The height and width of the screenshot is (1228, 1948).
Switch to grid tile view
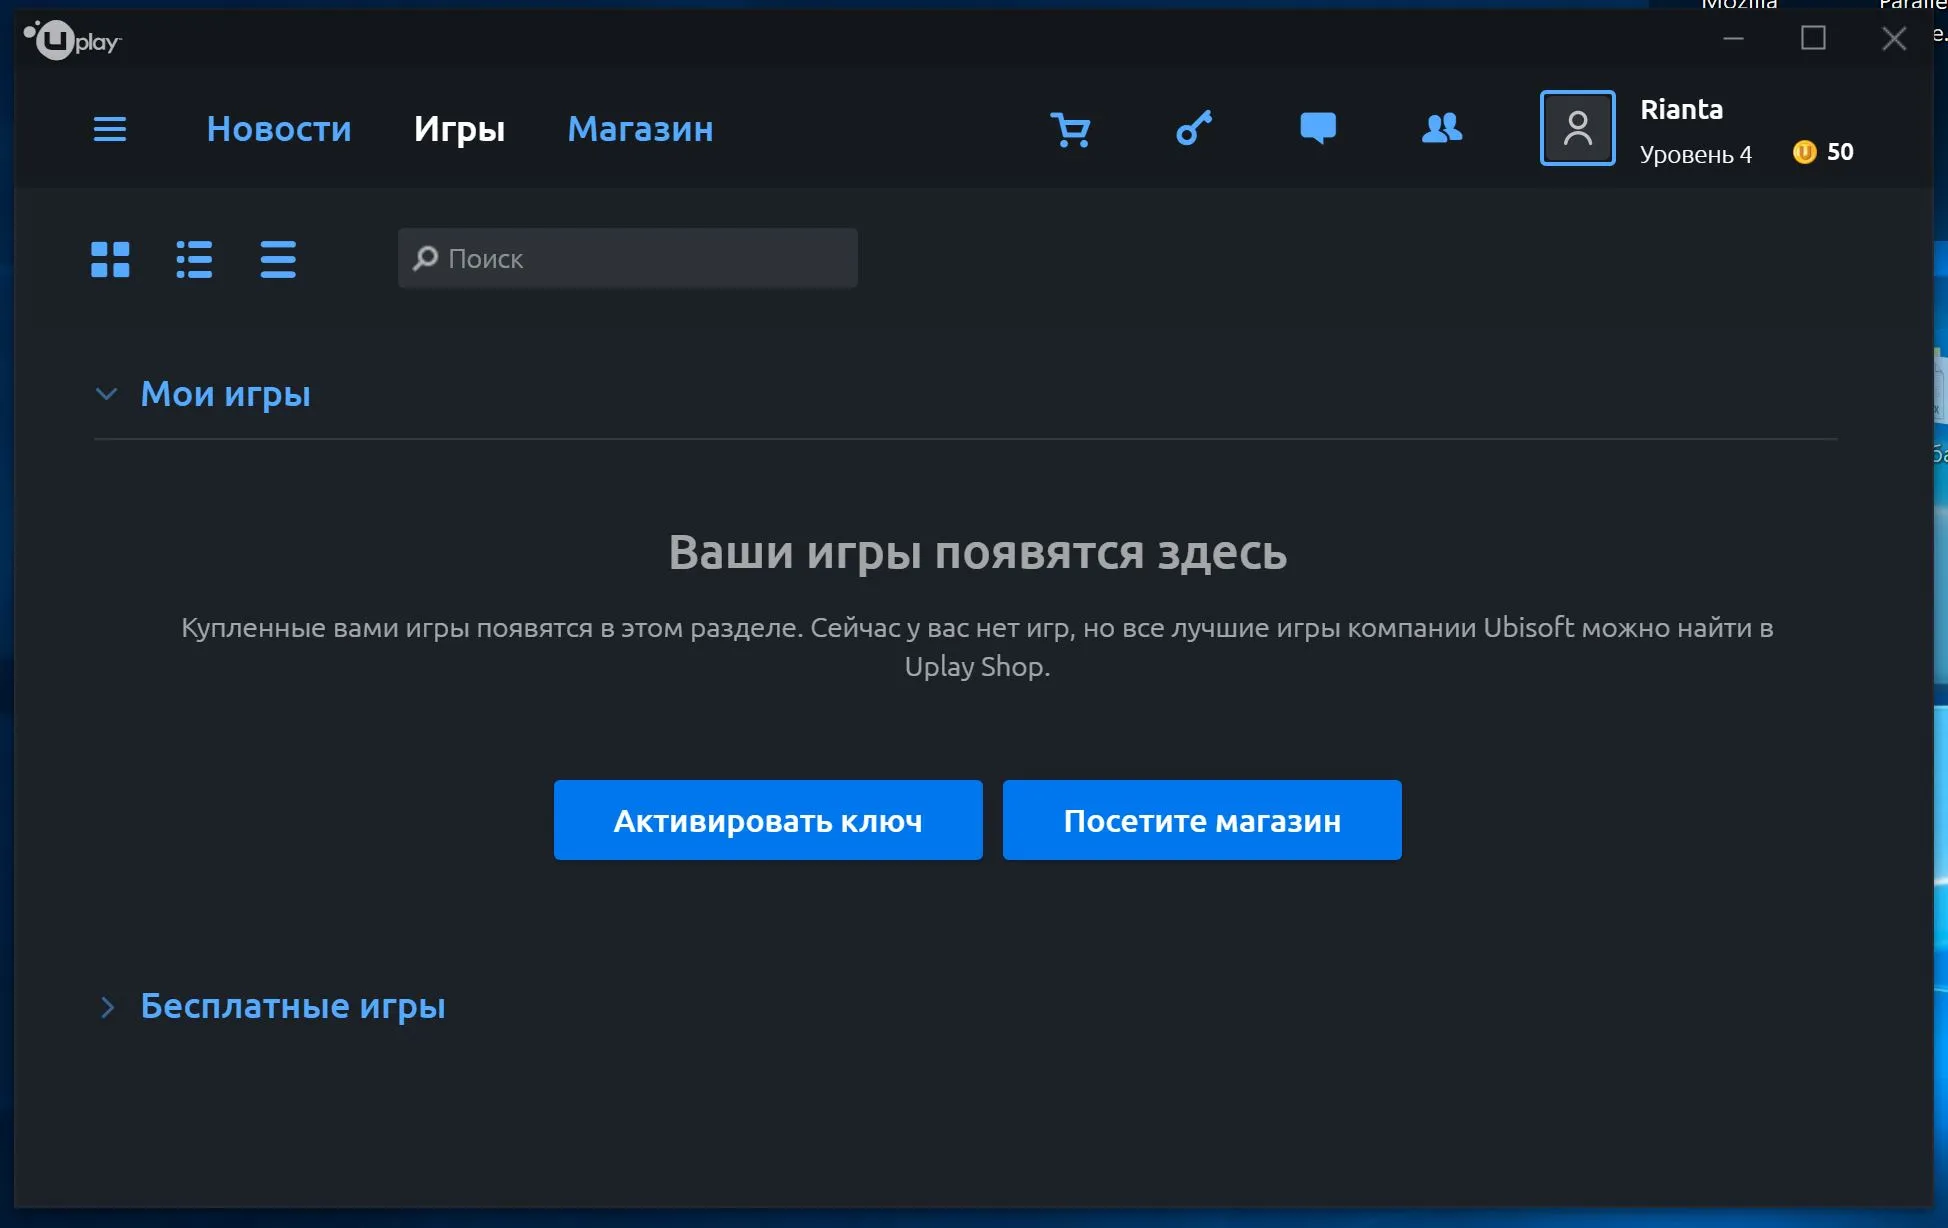click(x=110, y=259)
